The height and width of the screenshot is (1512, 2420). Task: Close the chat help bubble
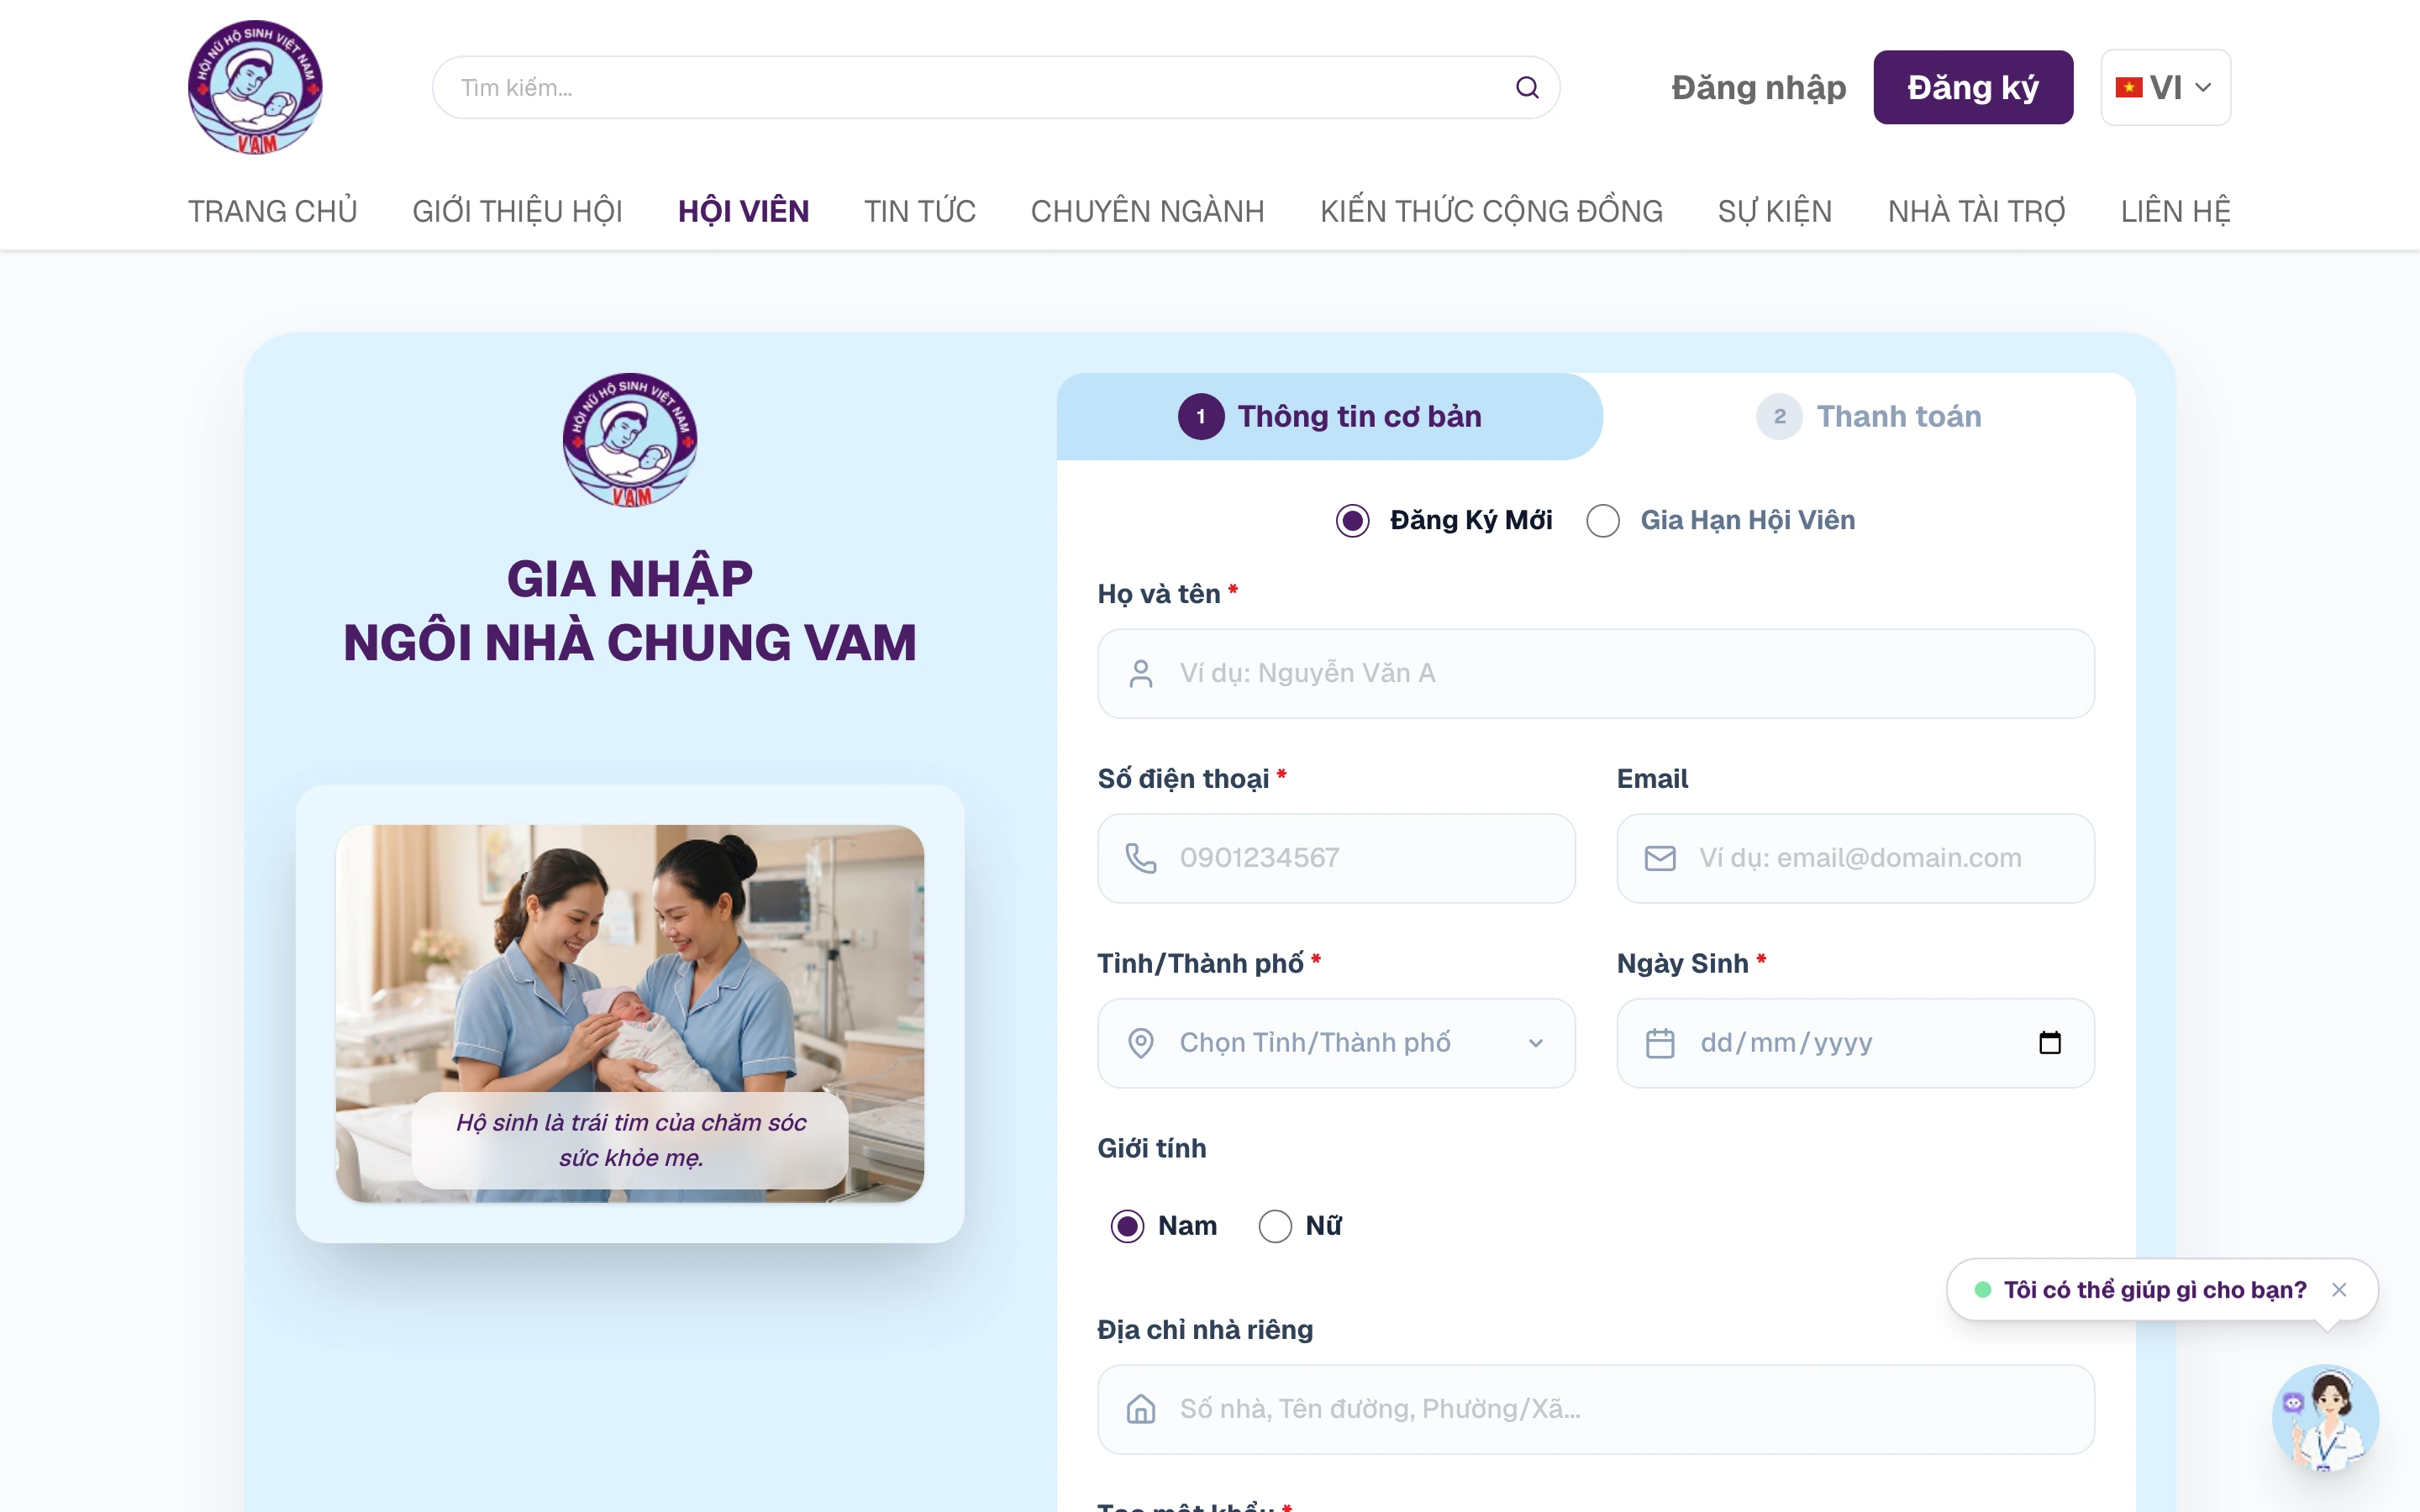(2339, 1290)
